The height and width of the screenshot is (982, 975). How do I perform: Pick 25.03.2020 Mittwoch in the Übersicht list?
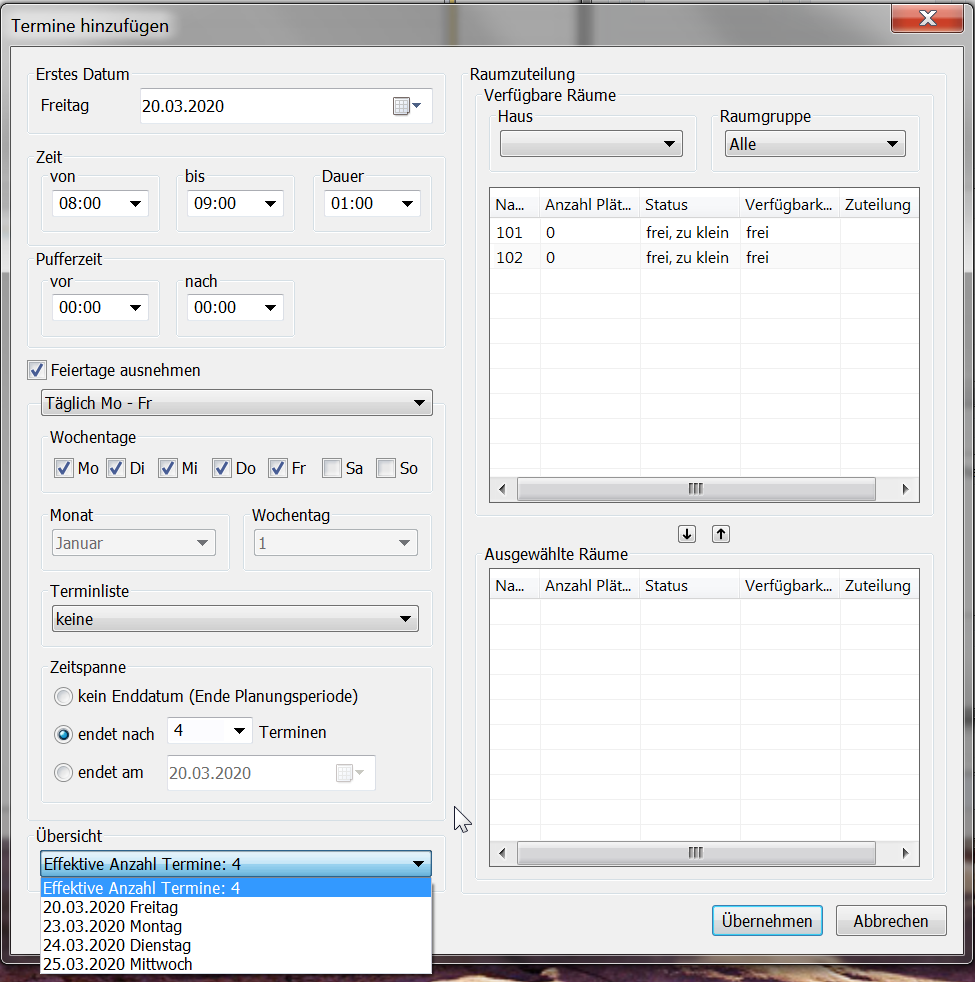click(117, 964)
